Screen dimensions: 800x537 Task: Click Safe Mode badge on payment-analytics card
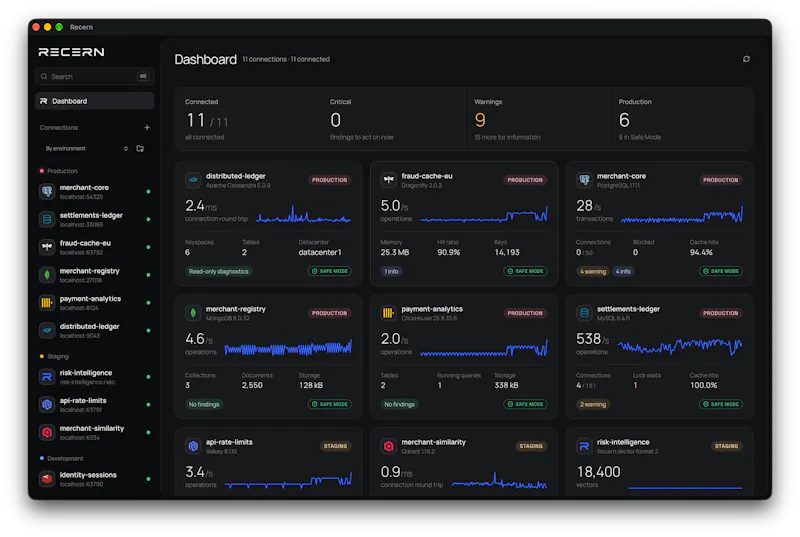(x=525, y=404)
